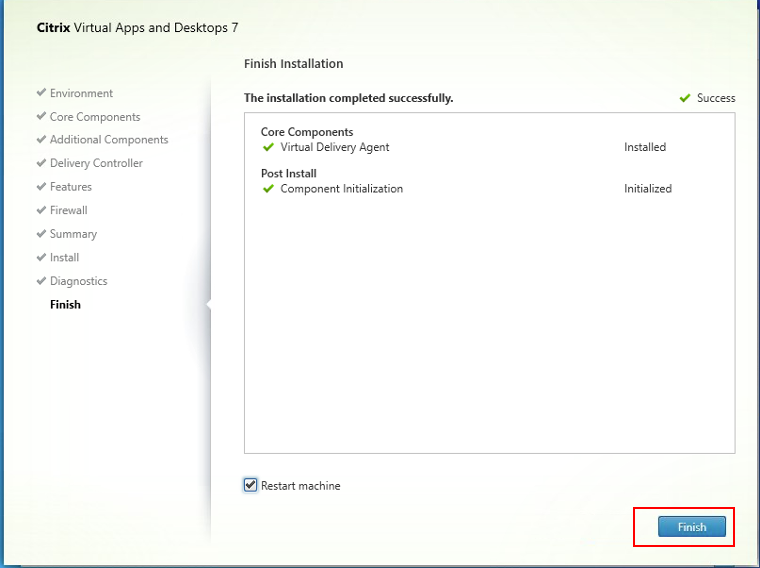
Task: Click the gray checkmark next to Firewall
Action: click(41, 209)
